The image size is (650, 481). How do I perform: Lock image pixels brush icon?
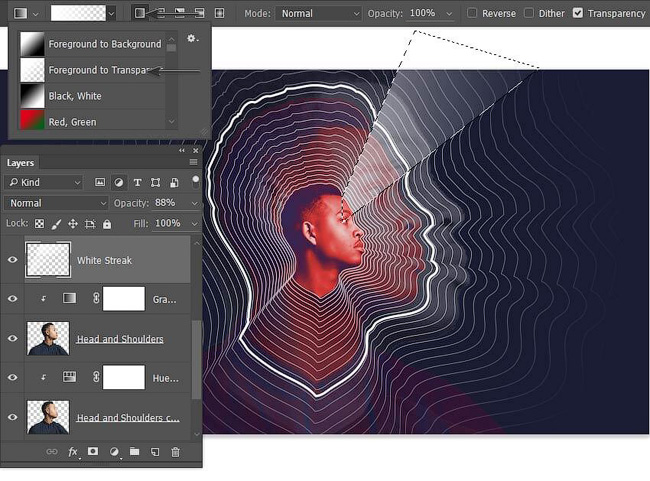56,224
